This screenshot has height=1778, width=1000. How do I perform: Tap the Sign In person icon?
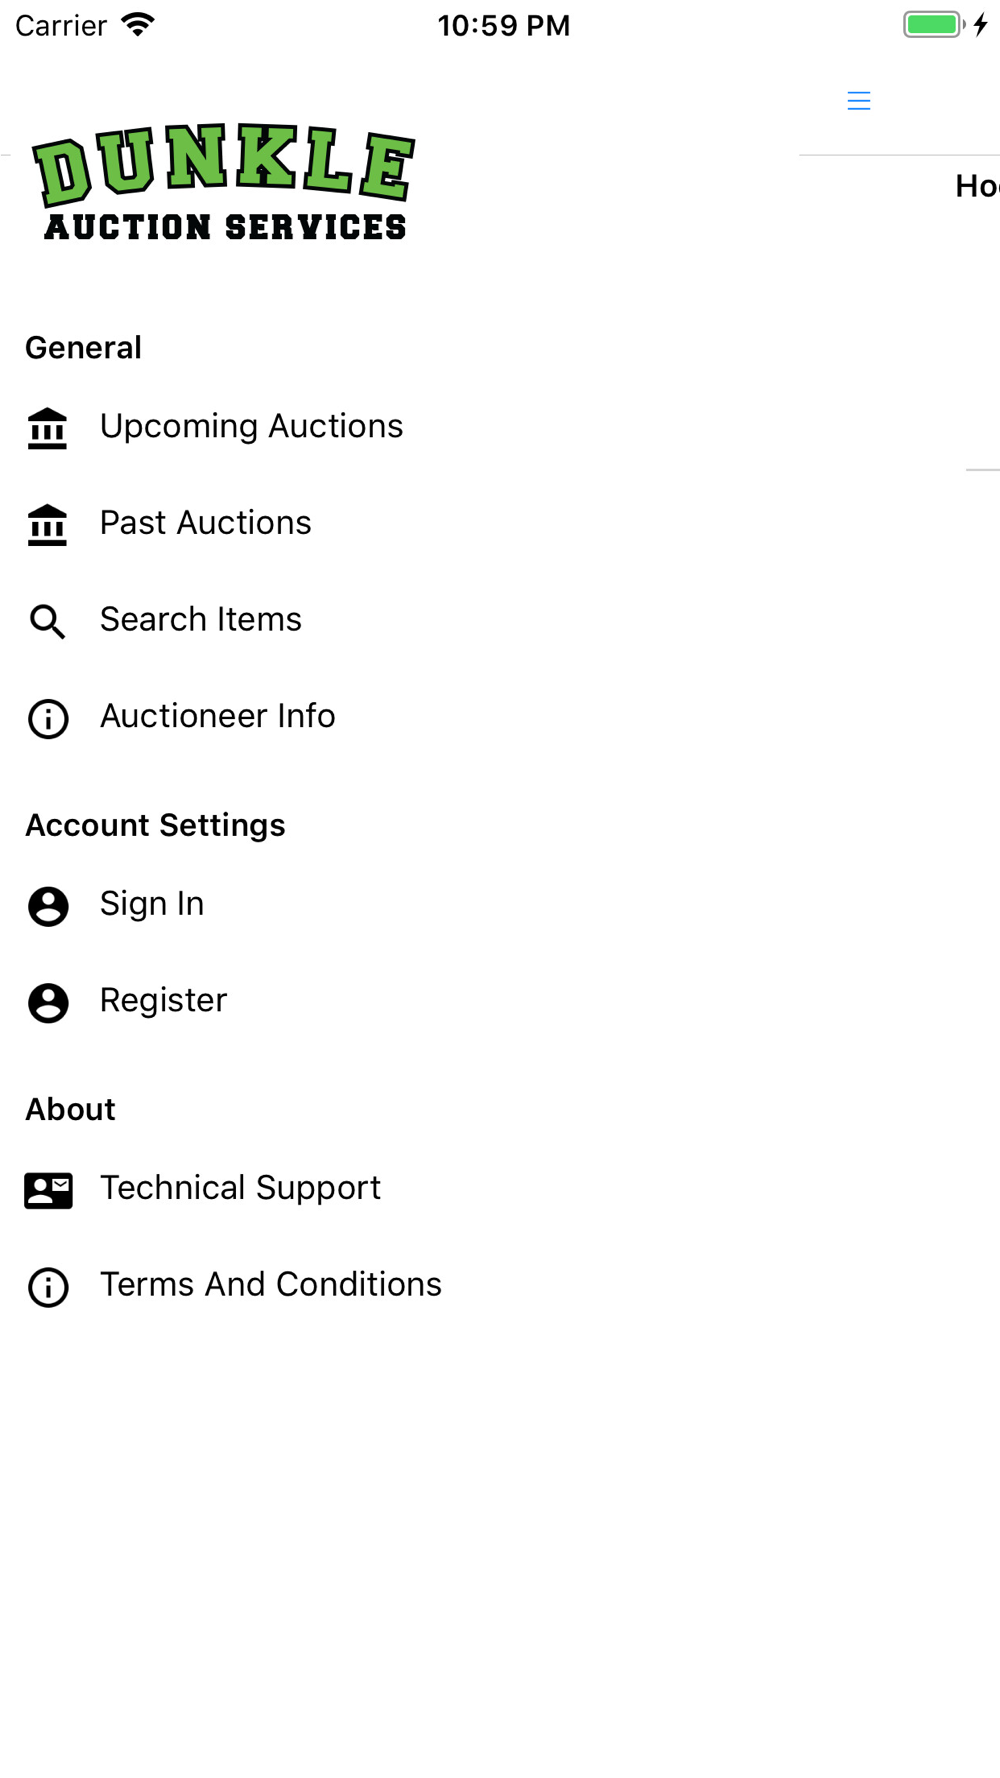coord(47,906)
